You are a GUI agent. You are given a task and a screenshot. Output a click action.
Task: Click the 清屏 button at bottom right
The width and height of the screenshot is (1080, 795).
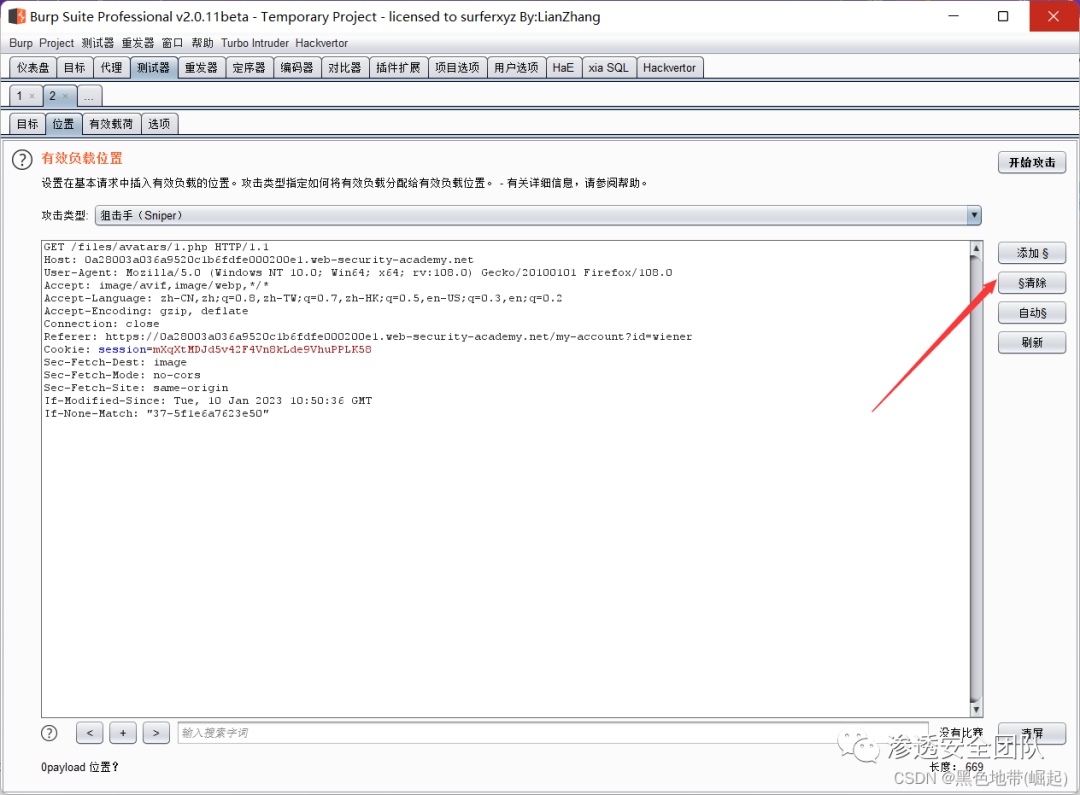tap(1032, 733)
